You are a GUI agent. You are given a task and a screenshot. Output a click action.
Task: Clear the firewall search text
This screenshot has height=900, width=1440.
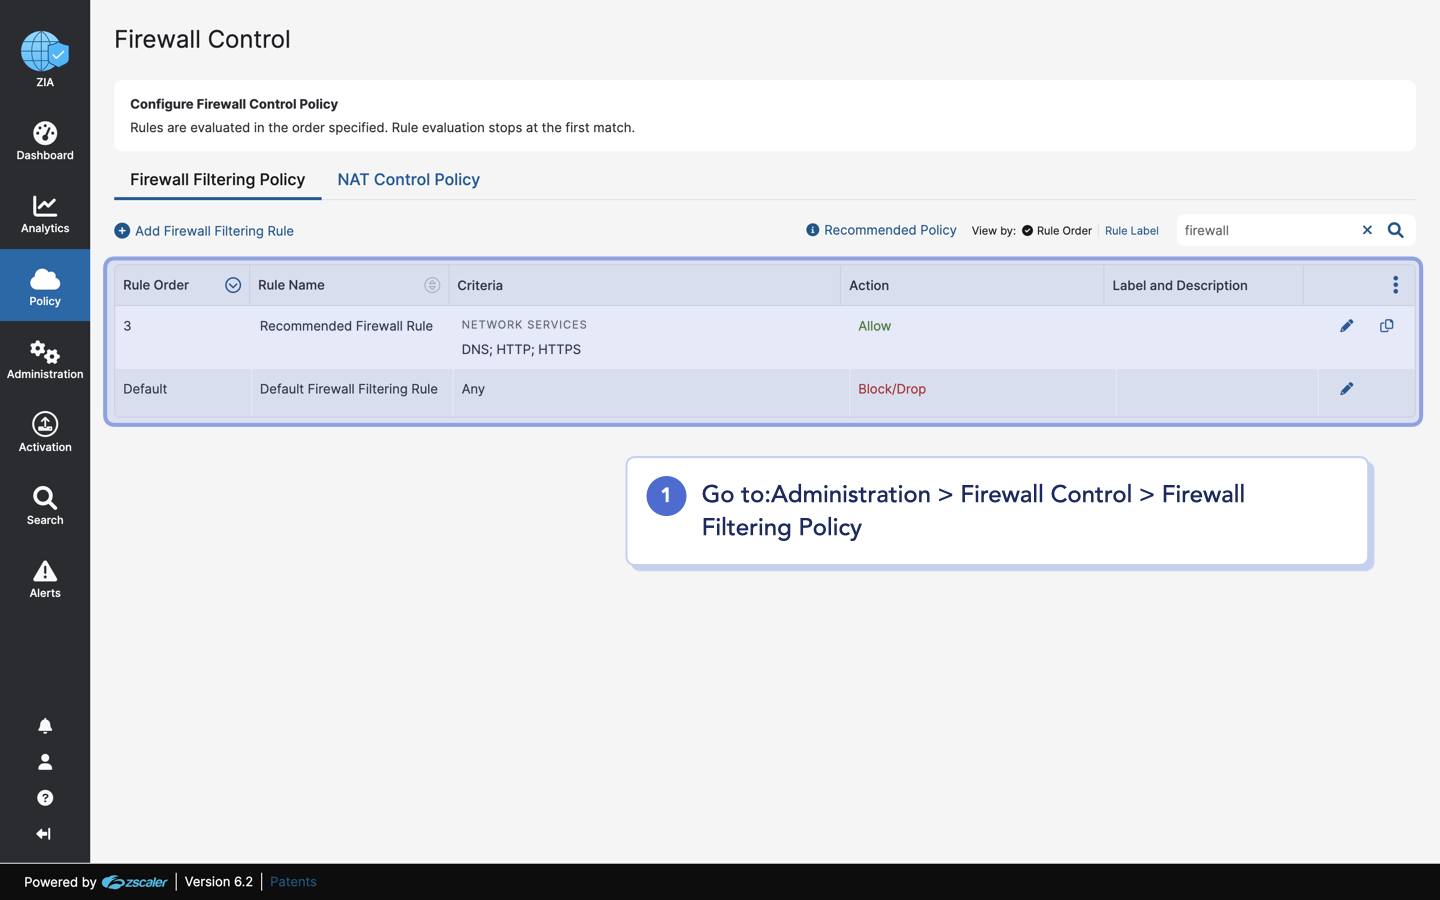pyautogui.click(x=1367, y=229)
